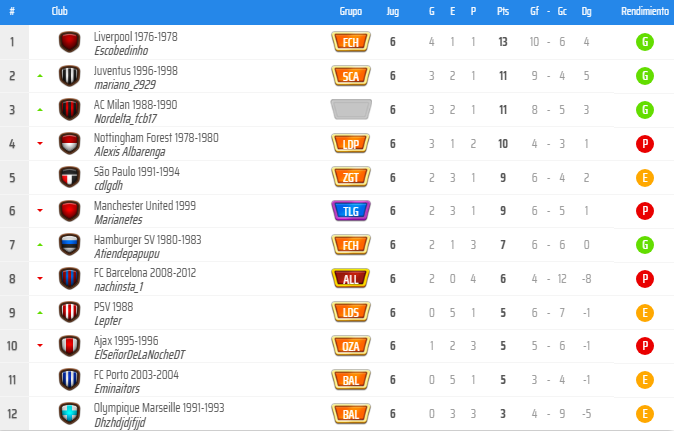Open Escobedinho user profile link
Screen dimensions: 674x431
121,50
